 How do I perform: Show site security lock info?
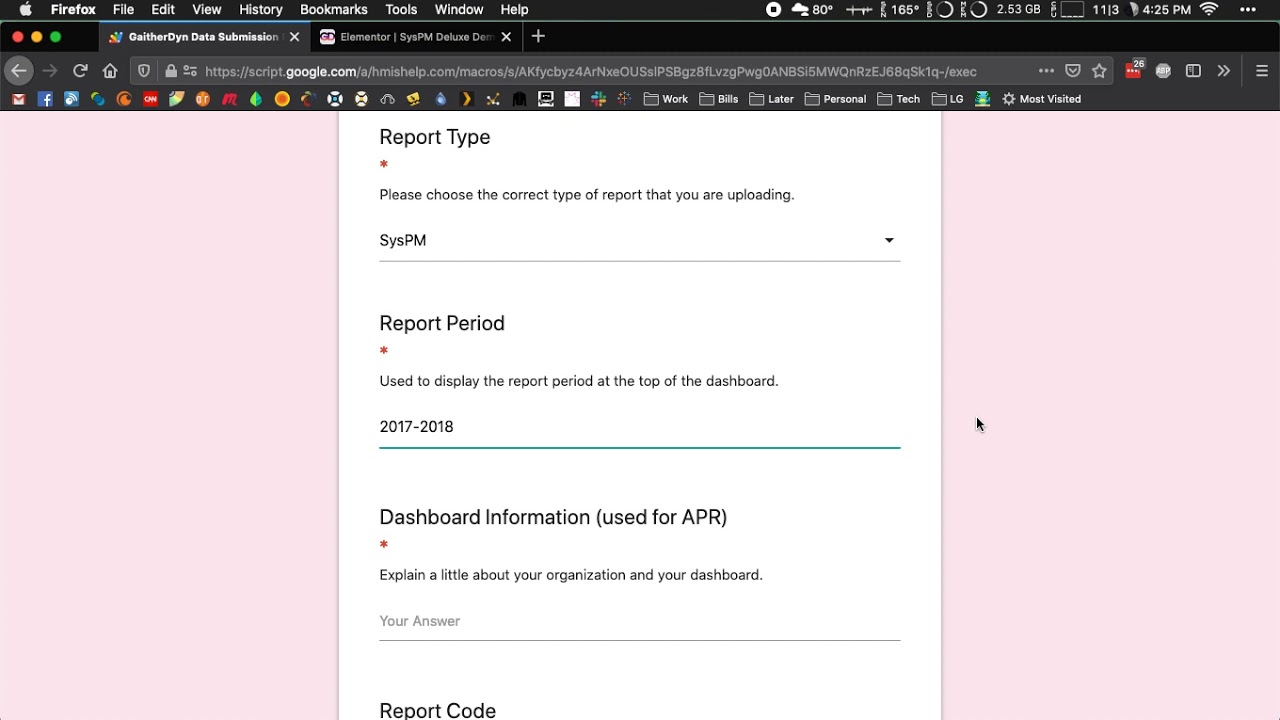[x=171, y=71]
